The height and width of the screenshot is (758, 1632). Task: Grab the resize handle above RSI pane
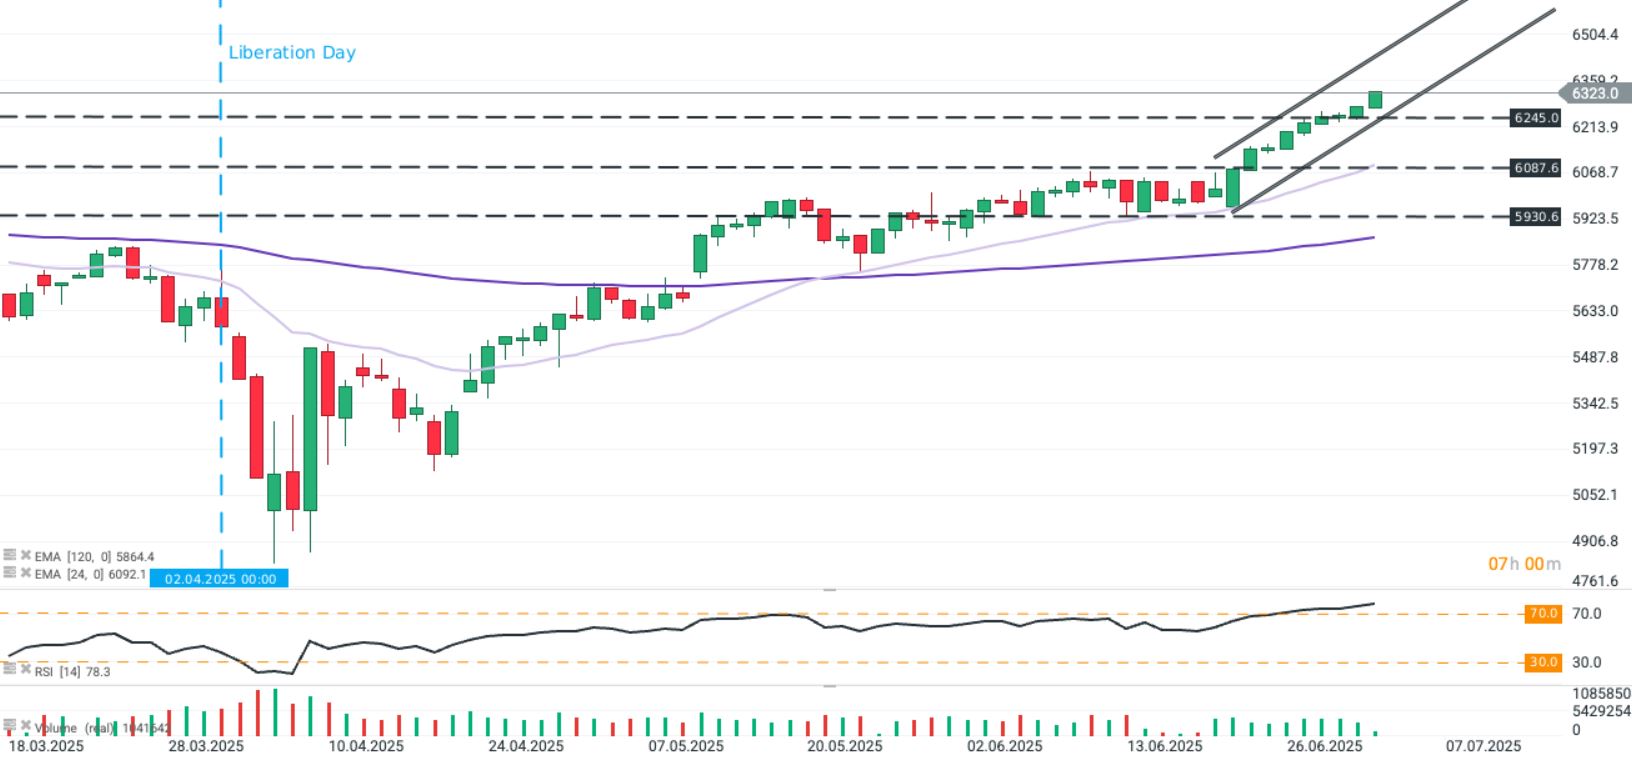click(829, 591)
